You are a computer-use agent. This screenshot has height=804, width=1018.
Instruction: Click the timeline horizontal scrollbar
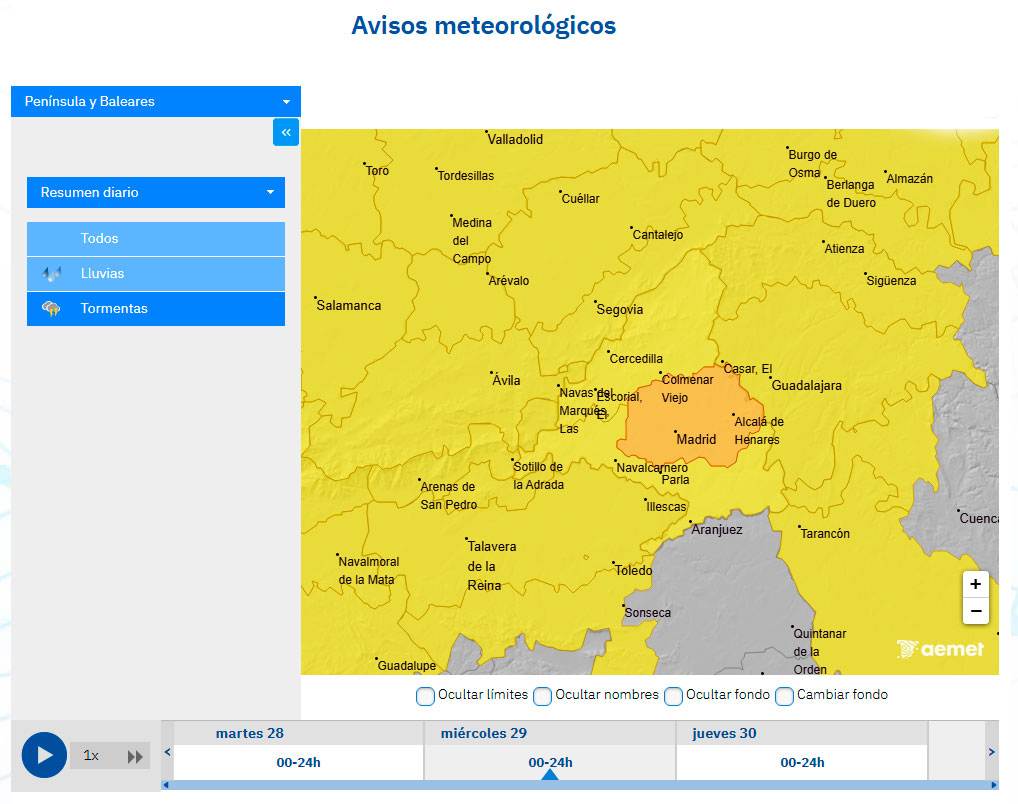[580, 786]
